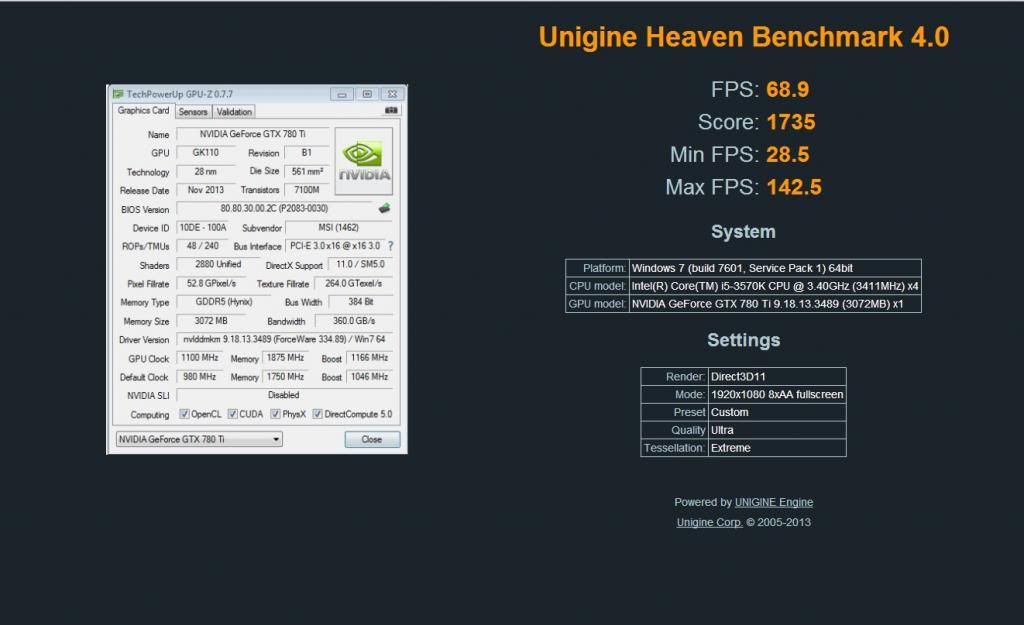
Task: Click the GPU-Z title bar app icon
Action: pos(118,94)
